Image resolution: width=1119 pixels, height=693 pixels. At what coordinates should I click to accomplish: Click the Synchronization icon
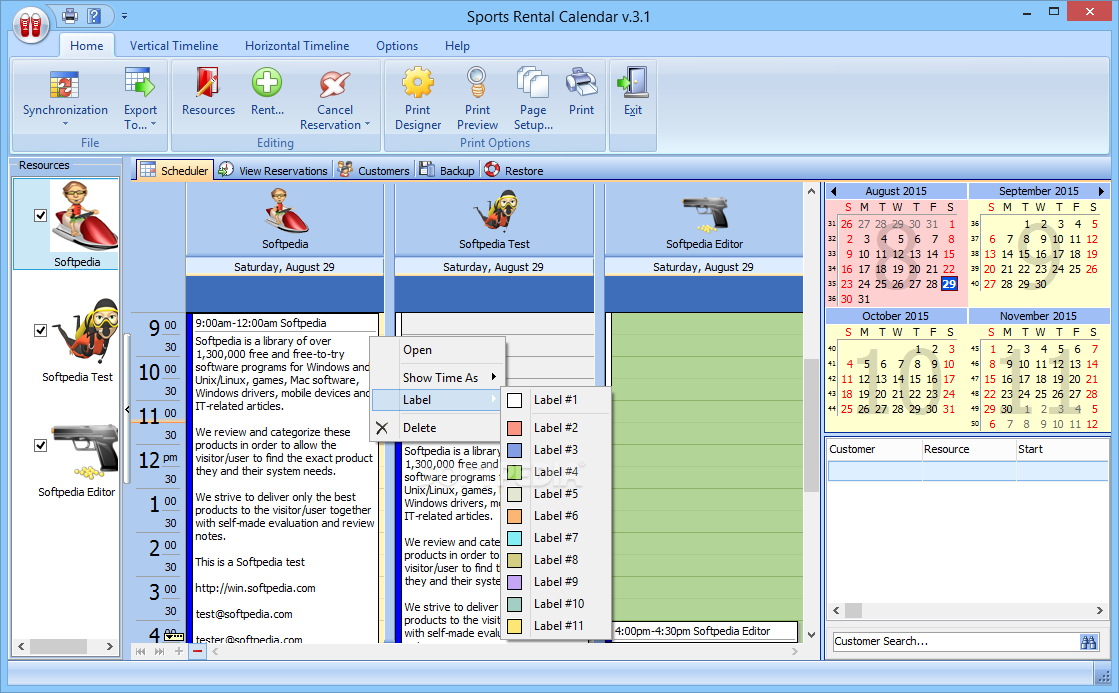(64, 85)
